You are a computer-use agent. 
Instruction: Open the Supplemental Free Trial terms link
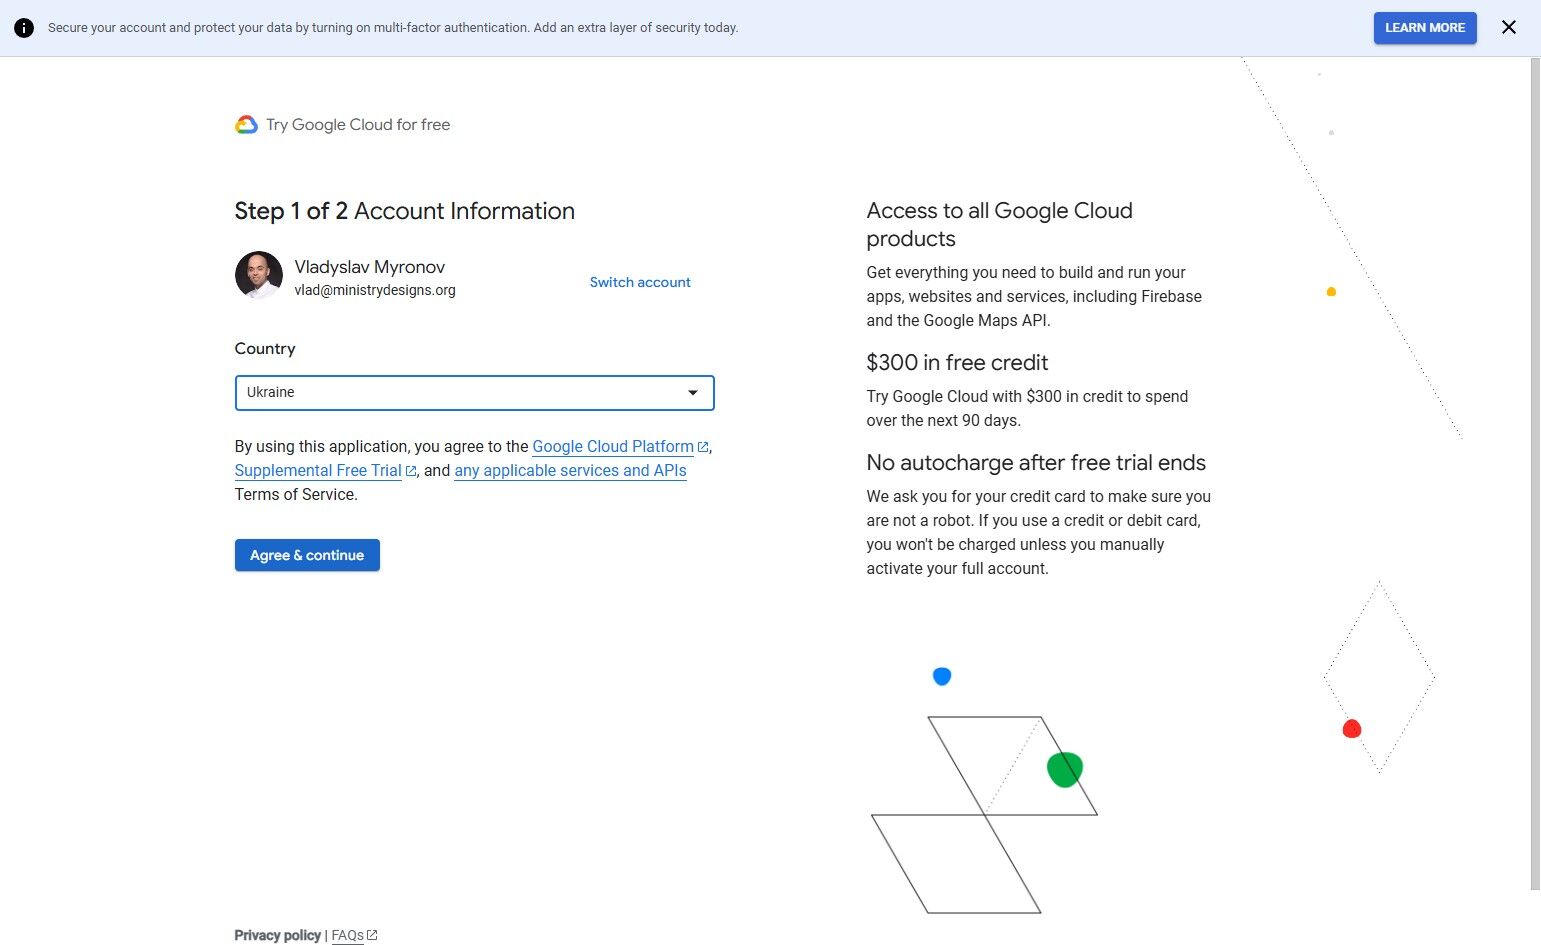[318, 471]
